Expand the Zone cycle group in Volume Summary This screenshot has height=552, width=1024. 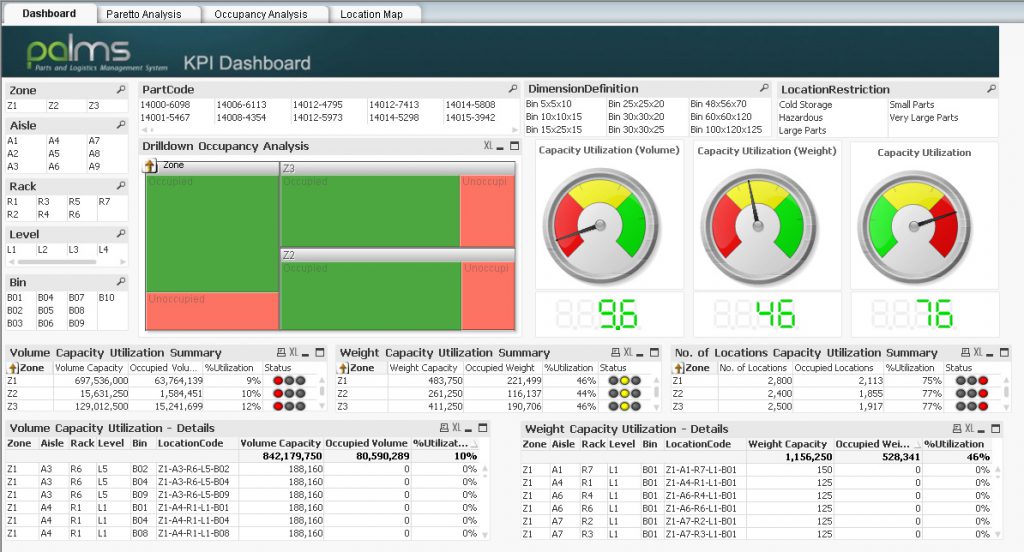coord(15,368)
